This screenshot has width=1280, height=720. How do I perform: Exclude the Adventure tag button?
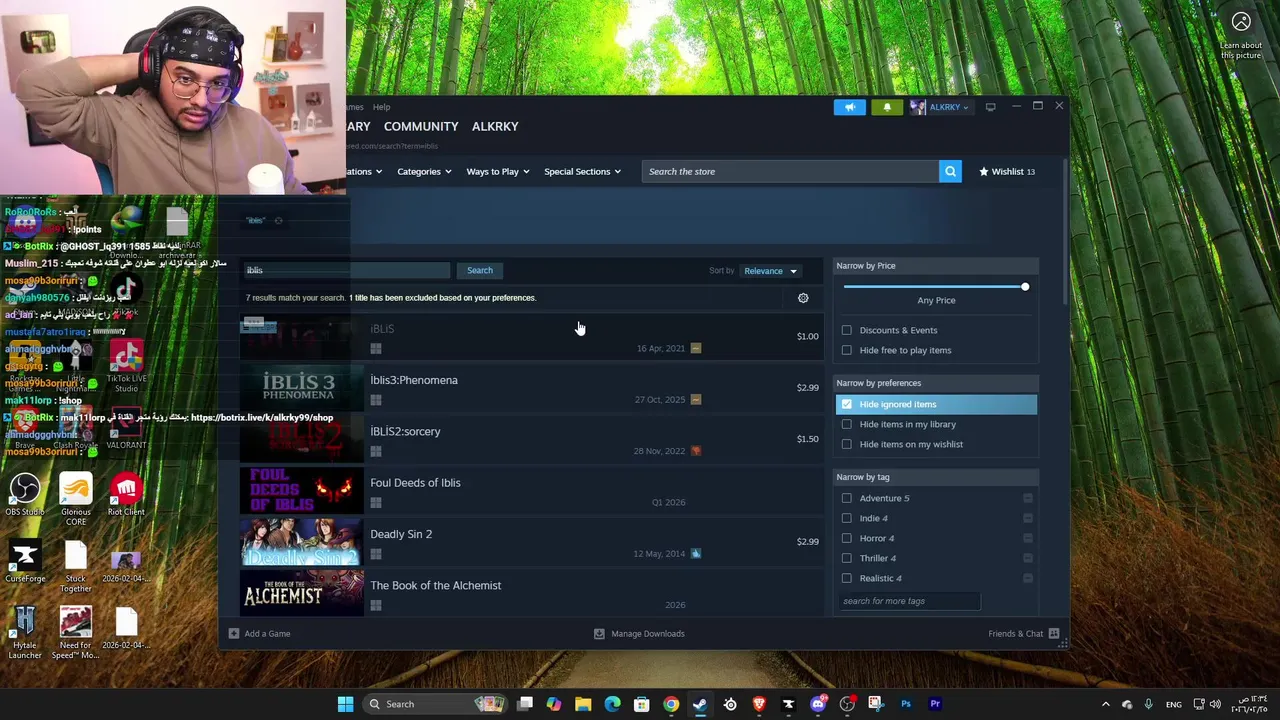[1027, 498]
